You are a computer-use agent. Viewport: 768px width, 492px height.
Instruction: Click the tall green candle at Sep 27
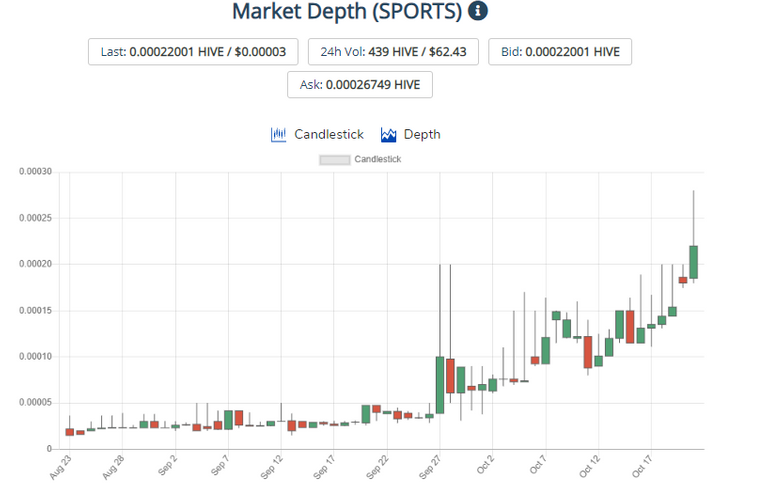pos(440,385)
